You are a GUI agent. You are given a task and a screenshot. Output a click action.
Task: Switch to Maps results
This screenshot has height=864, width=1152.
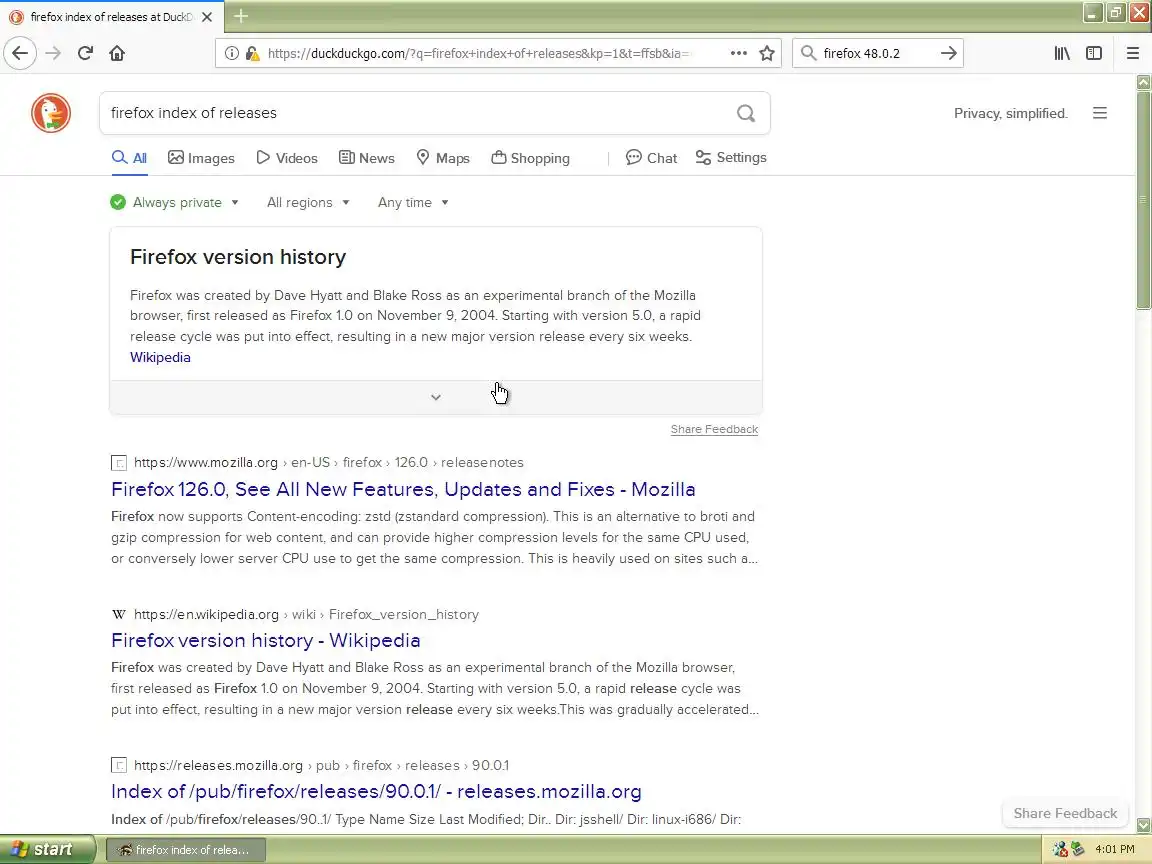click(x=443, y=158)
